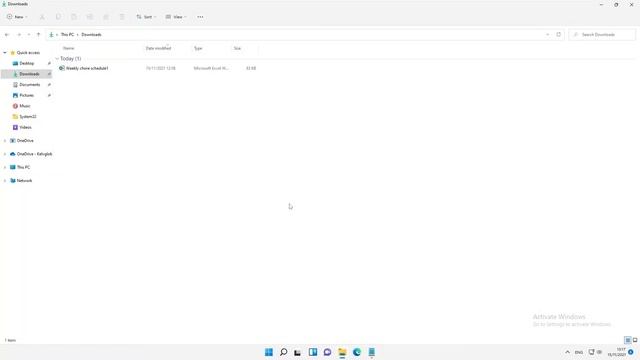Launch Microsoft Edge from taskbar
Image resolution: width=640 pixels, height=360 pixels.
(357, 352)
